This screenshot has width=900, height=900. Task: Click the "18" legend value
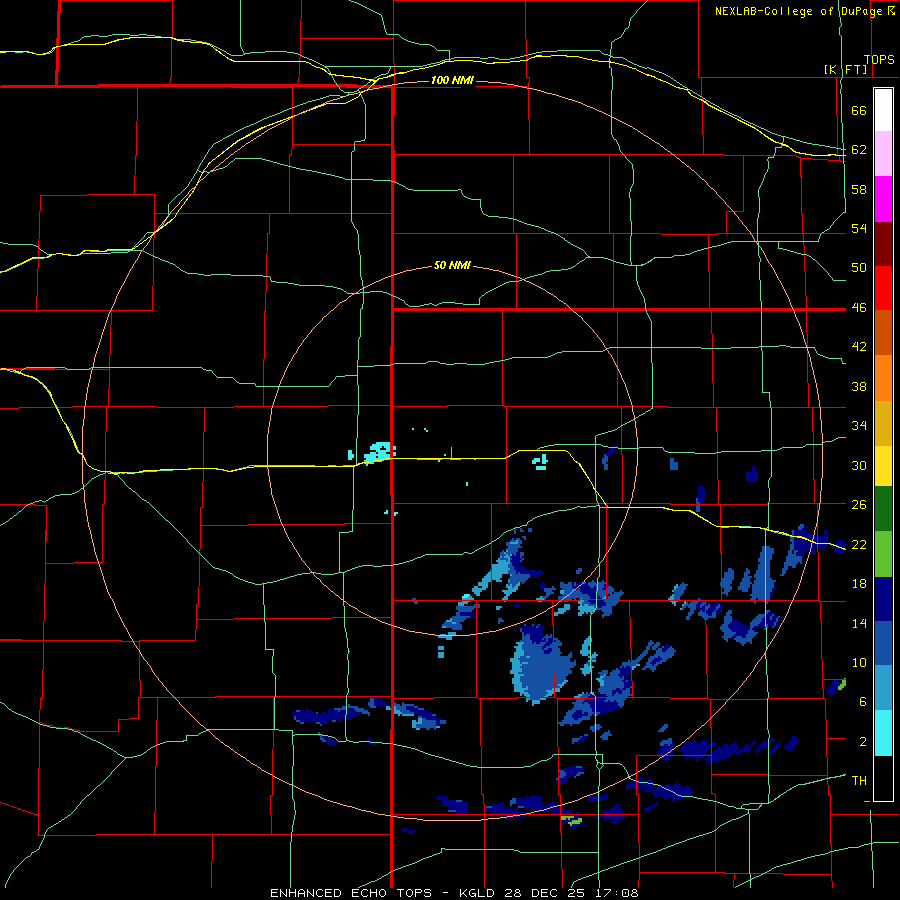click(x=859, y=584)
